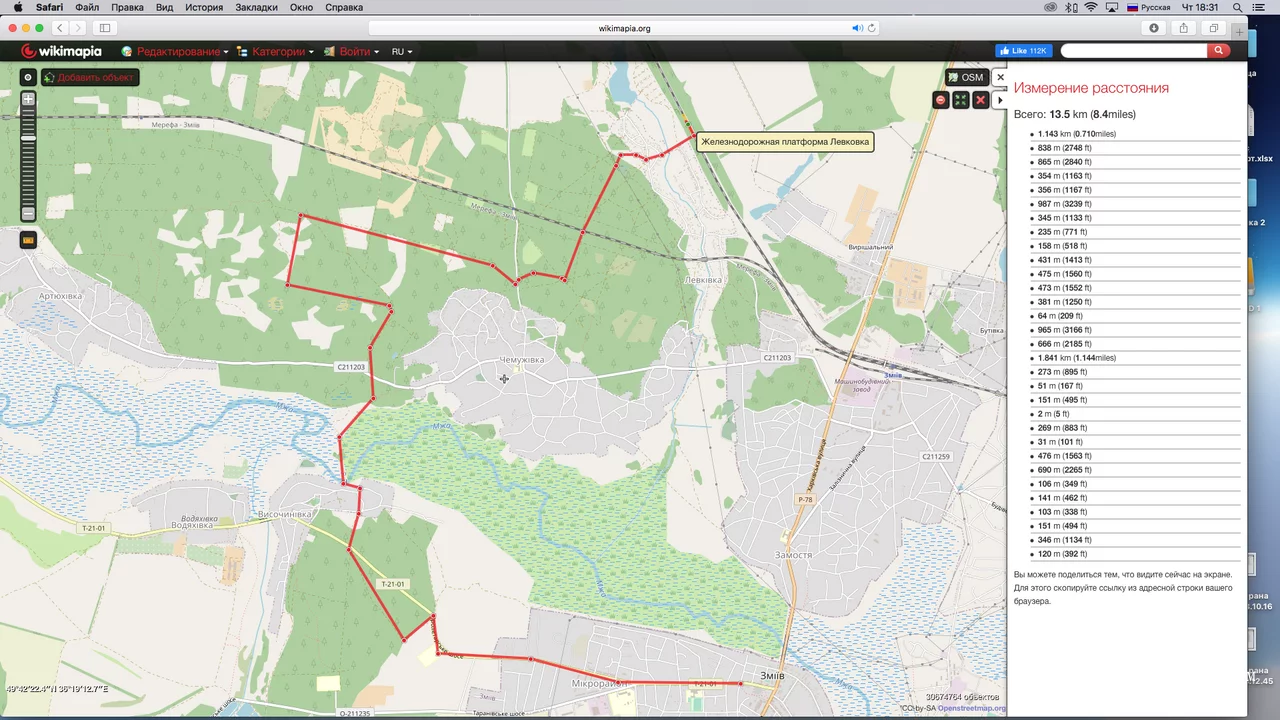1280x720 pixels.
Task: Click the Wi-Fi icon in the menu bar
Action: coord(1090,7)
